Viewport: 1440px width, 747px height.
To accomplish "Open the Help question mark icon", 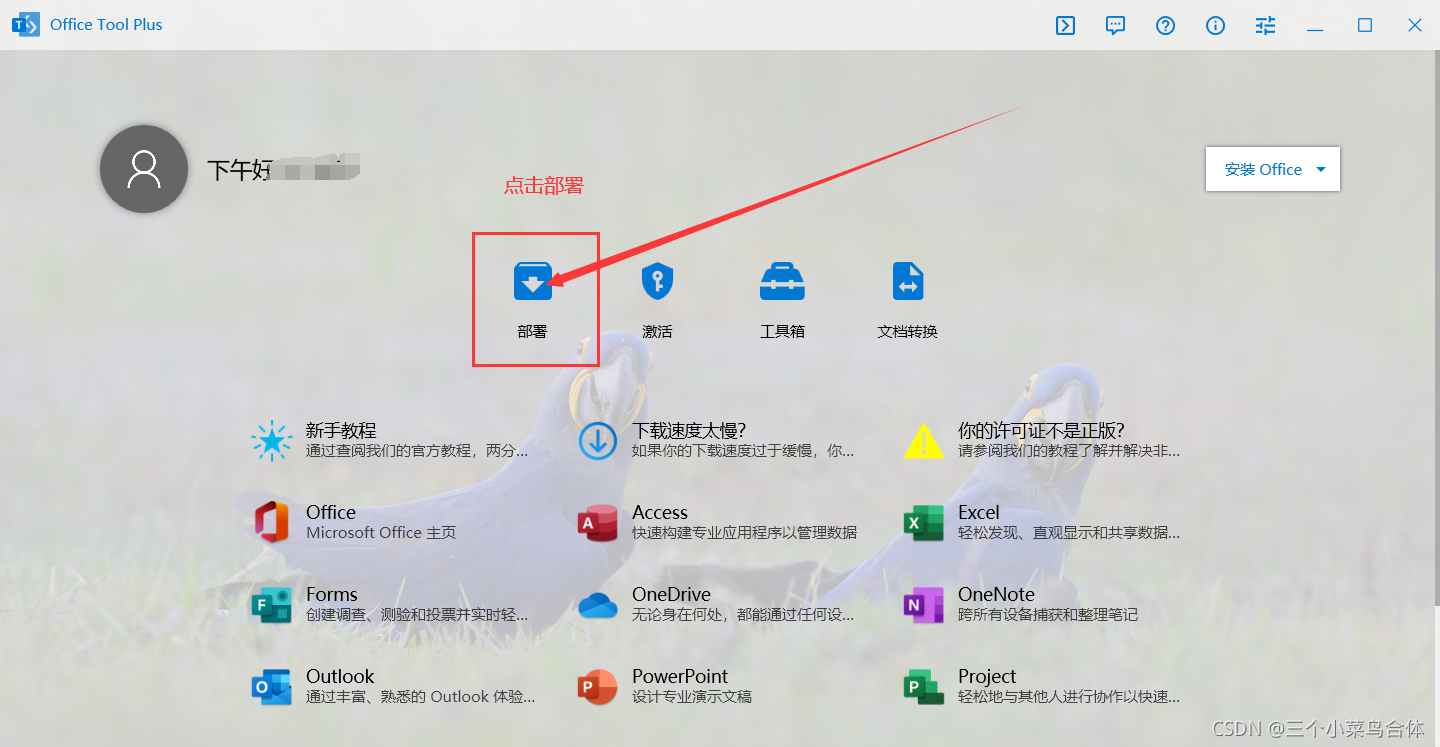I will 1165,25.
